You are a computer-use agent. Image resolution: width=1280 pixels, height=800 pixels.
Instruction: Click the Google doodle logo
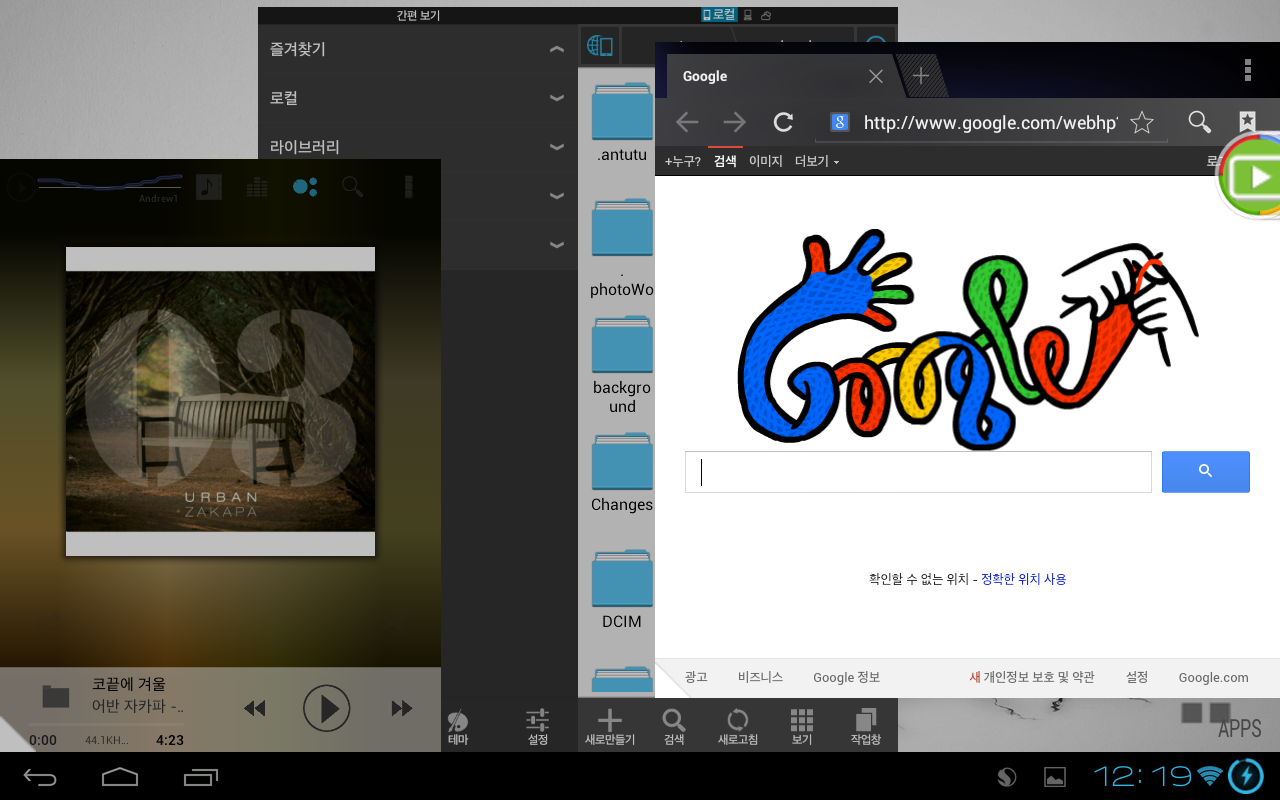click(967, 338)
